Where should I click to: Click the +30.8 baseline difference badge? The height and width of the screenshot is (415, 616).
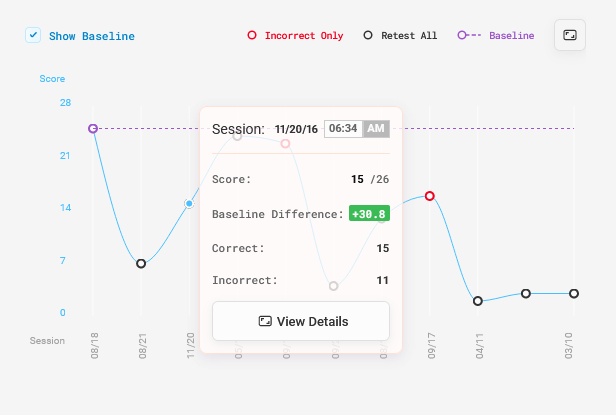(x=369, y=213)
